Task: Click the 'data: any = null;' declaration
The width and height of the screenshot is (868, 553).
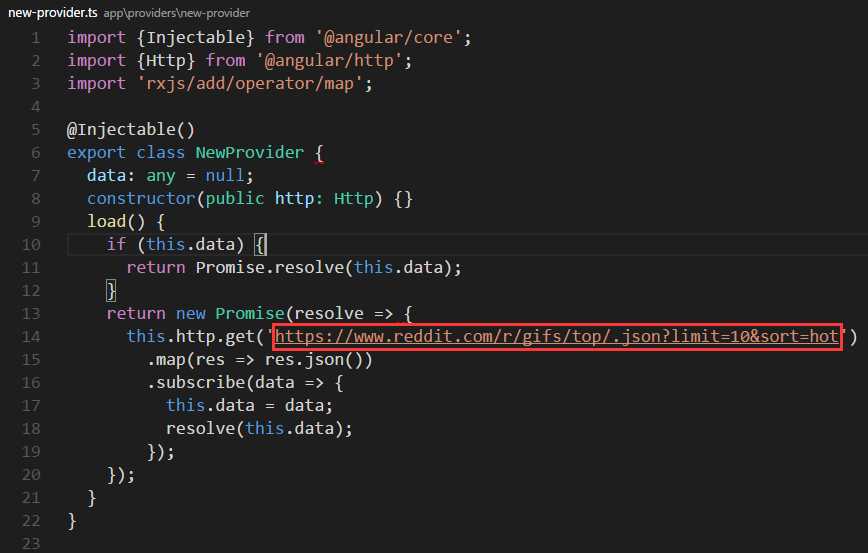Action: point(170,175)
